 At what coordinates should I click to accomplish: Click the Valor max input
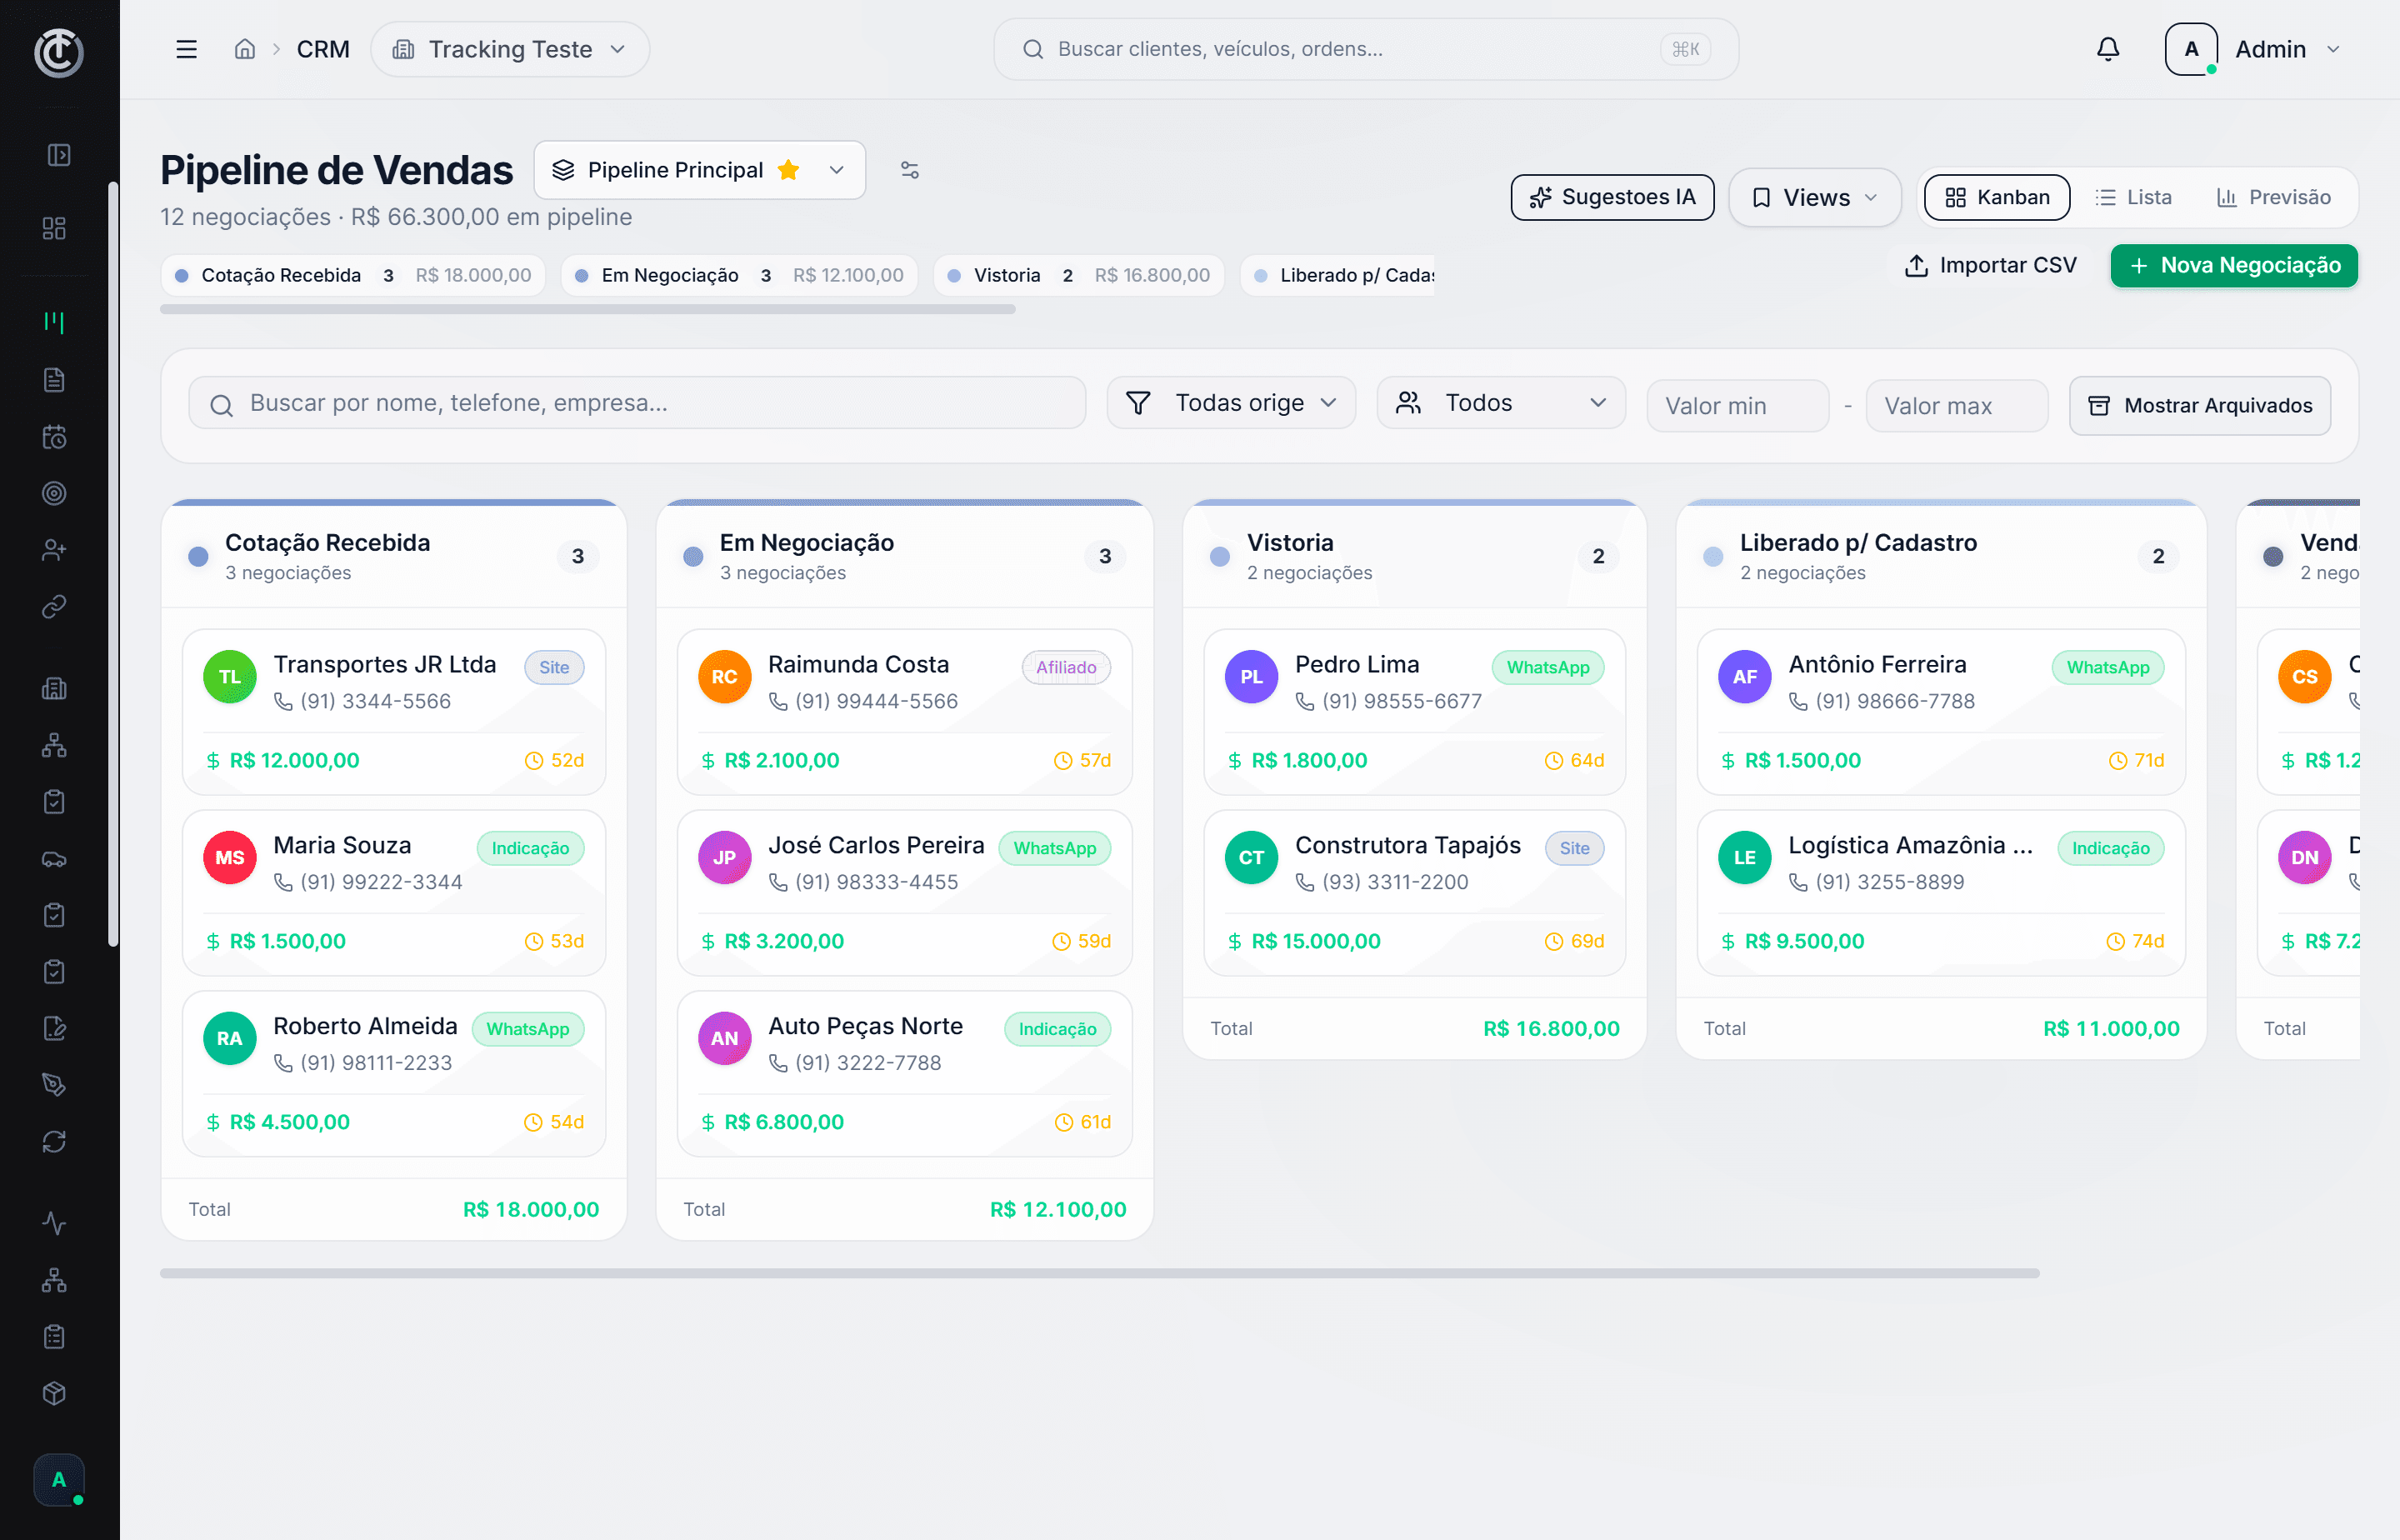[x=1957, y=405]
